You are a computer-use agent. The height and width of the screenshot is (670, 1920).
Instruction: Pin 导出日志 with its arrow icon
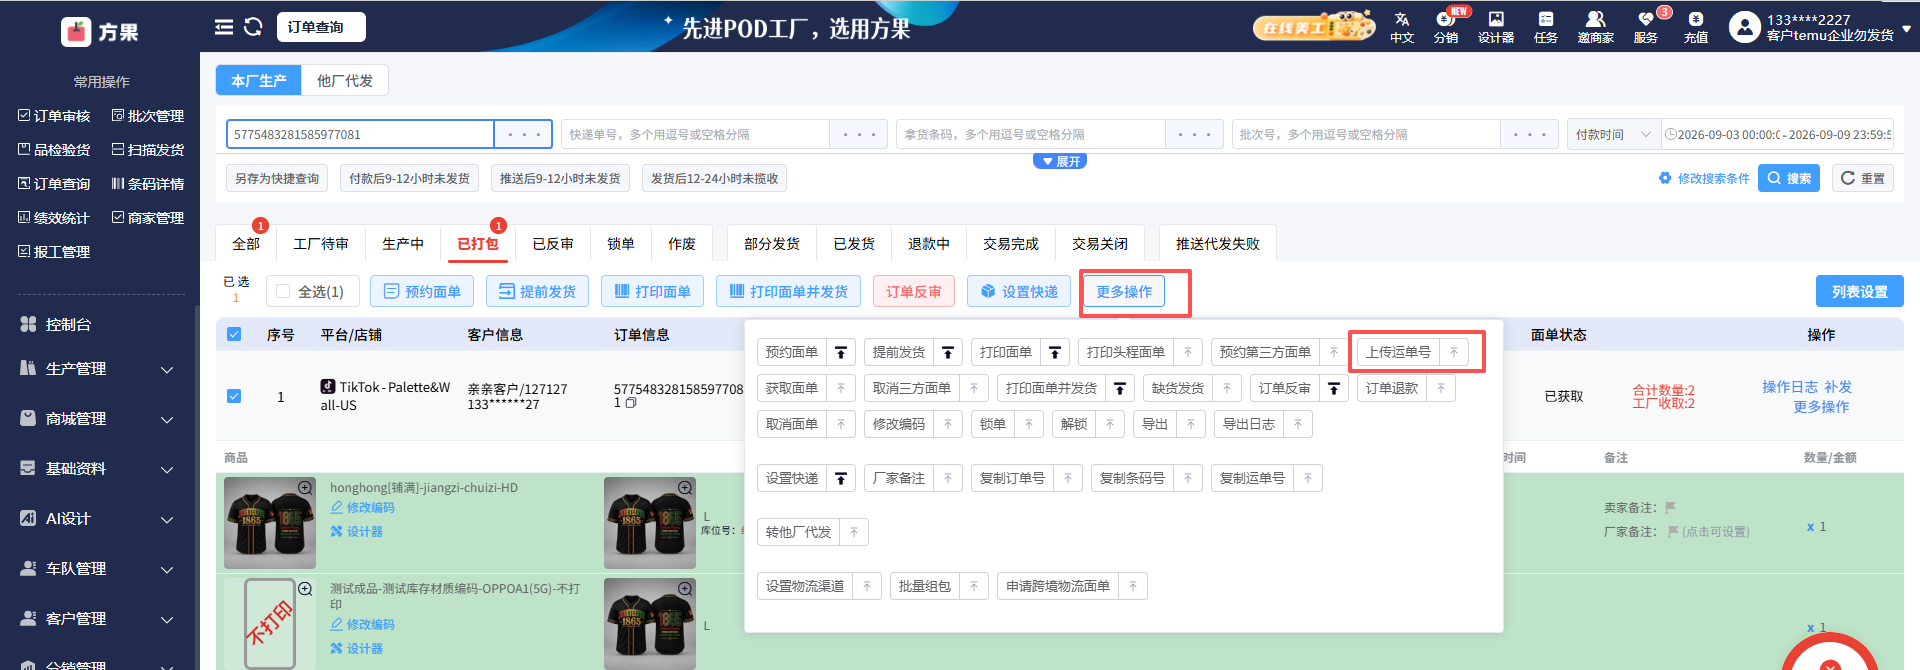(x=1298, y=424)
